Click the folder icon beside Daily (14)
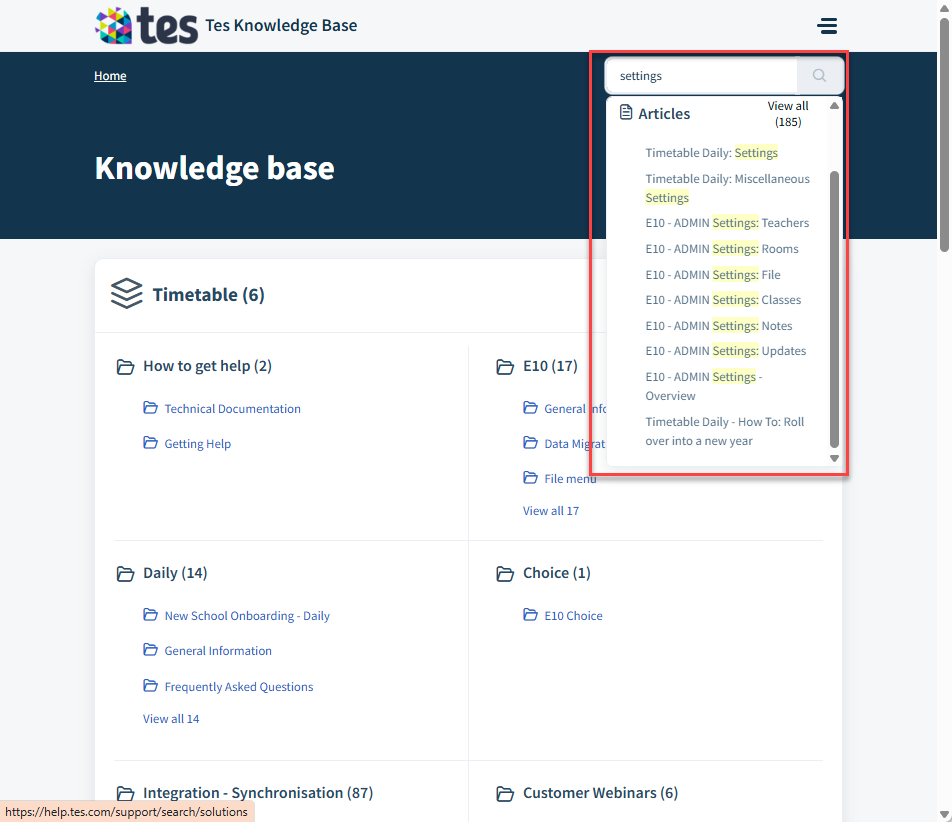952x822 pixels. tap(125, 574)
